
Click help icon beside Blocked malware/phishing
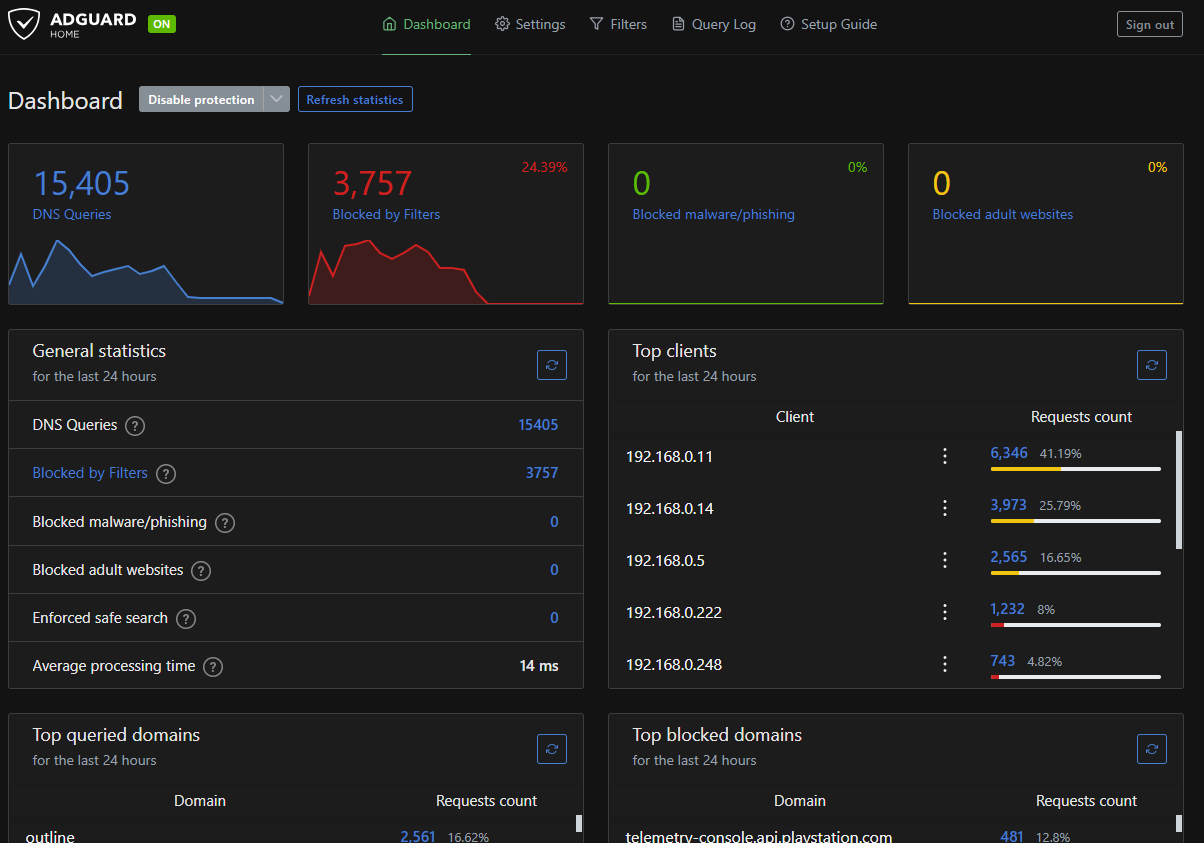coord(225,523)
